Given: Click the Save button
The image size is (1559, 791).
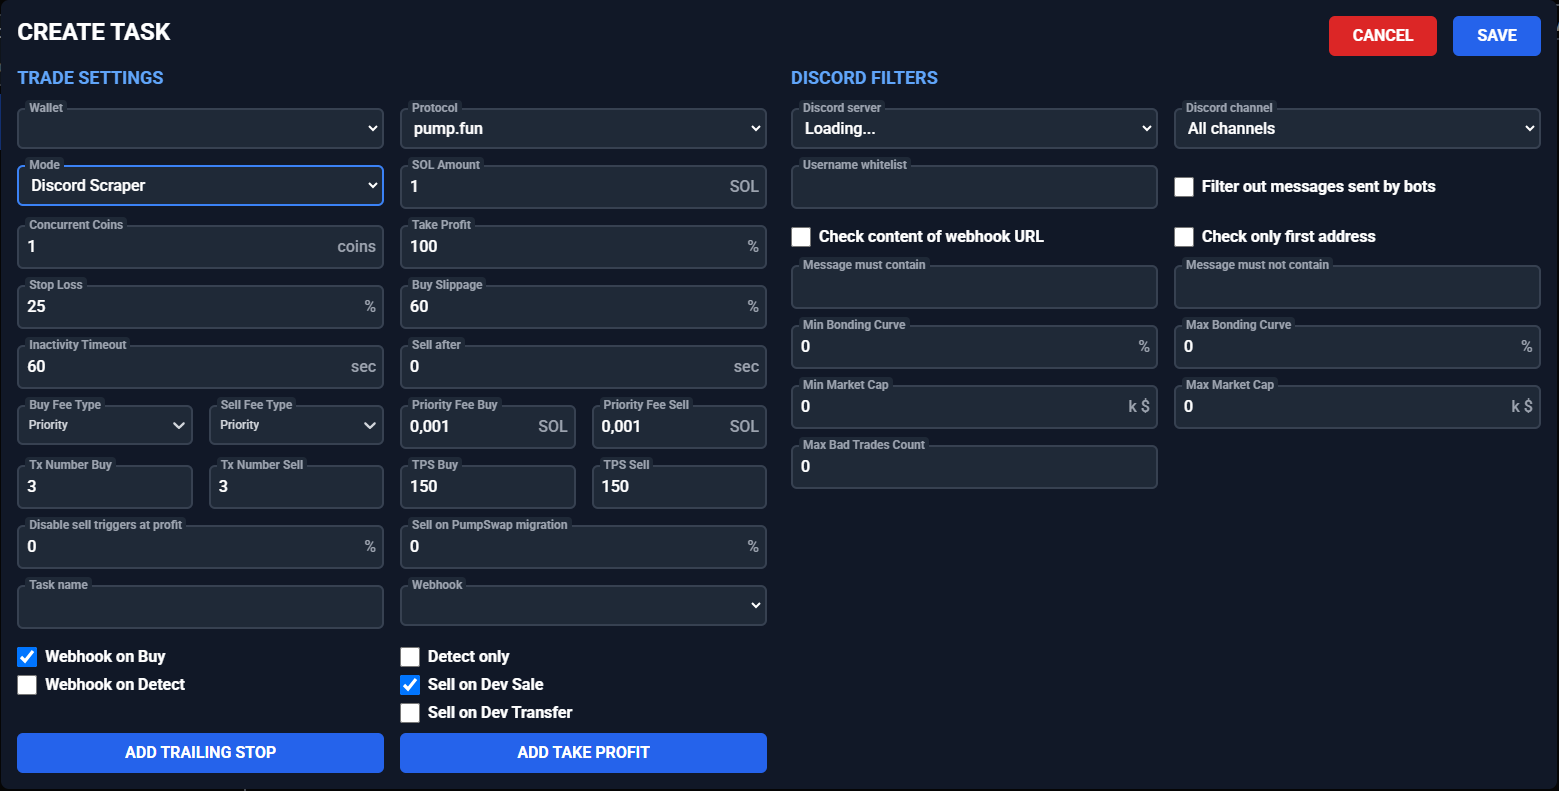Looking at the screenshot, I should (1496, 36).
